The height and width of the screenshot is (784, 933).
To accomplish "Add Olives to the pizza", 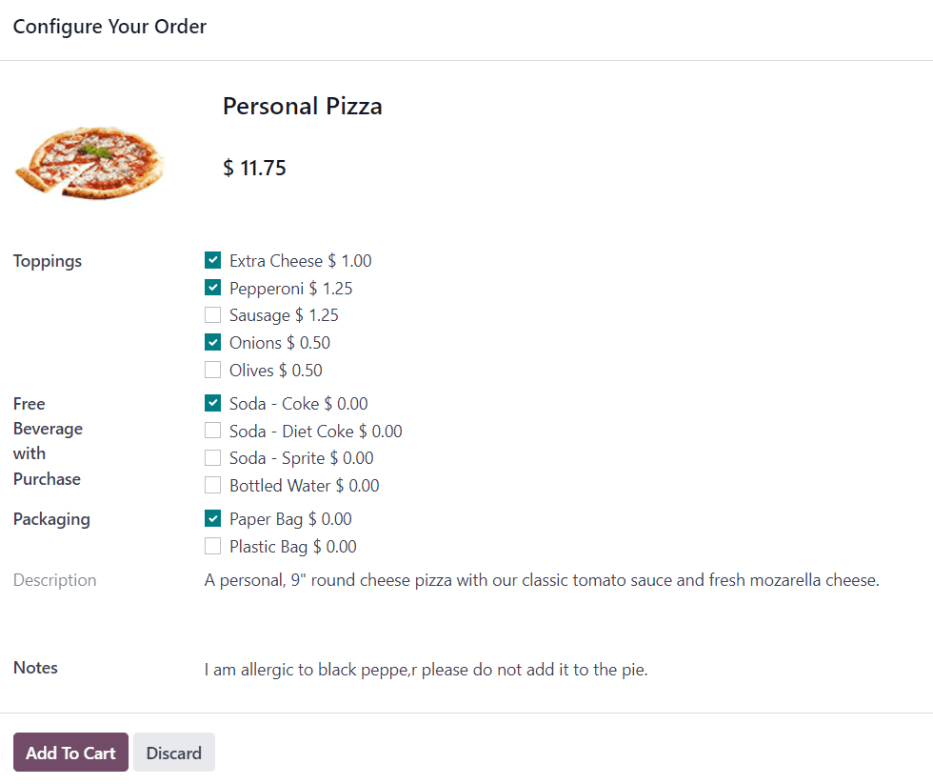I will [212, 370].
